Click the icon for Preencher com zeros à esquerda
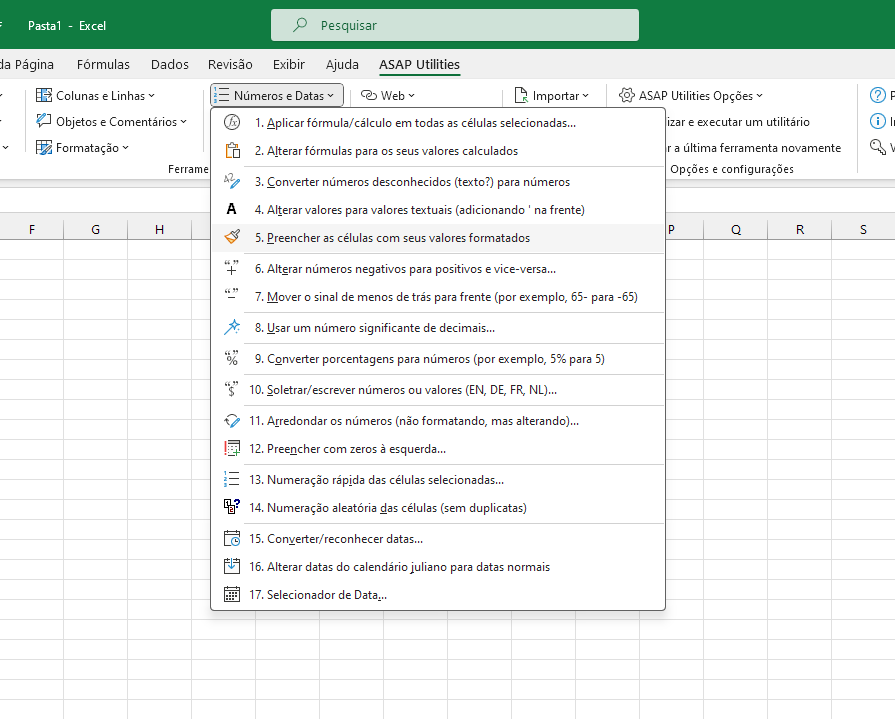The image size is (895, 719). pos(232,449)
